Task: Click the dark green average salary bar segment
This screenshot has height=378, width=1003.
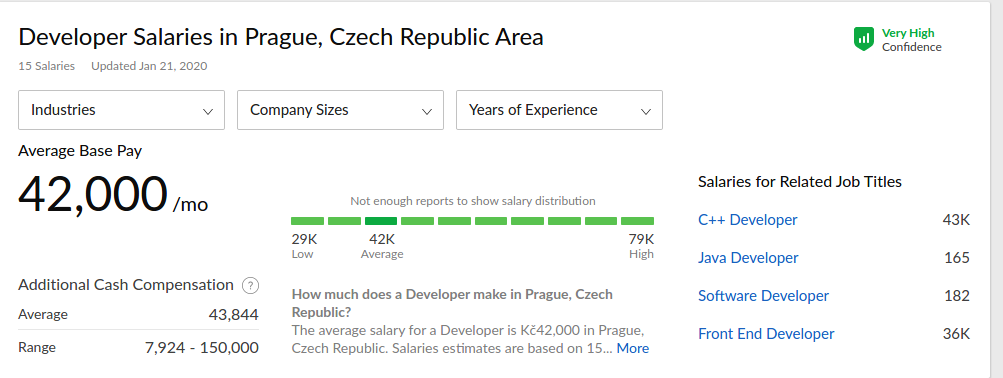Action: 381,221
